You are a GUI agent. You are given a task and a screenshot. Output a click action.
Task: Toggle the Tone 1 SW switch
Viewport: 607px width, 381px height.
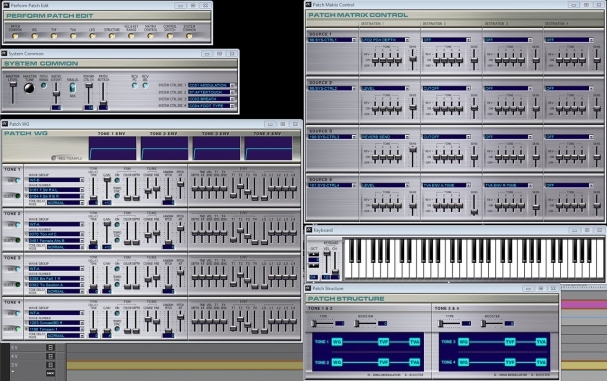[x=17, y=180]
